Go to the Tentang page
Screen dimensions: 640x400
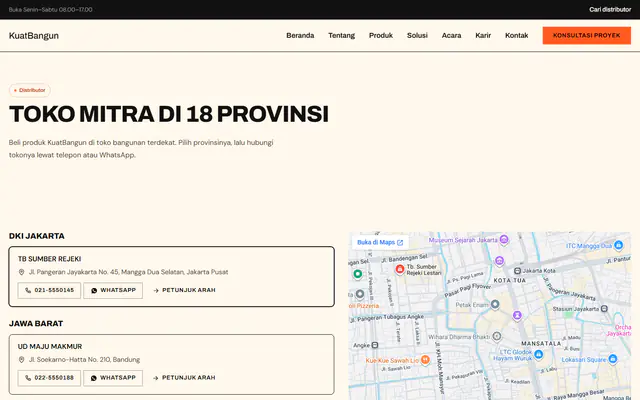(x=341, y=36)
